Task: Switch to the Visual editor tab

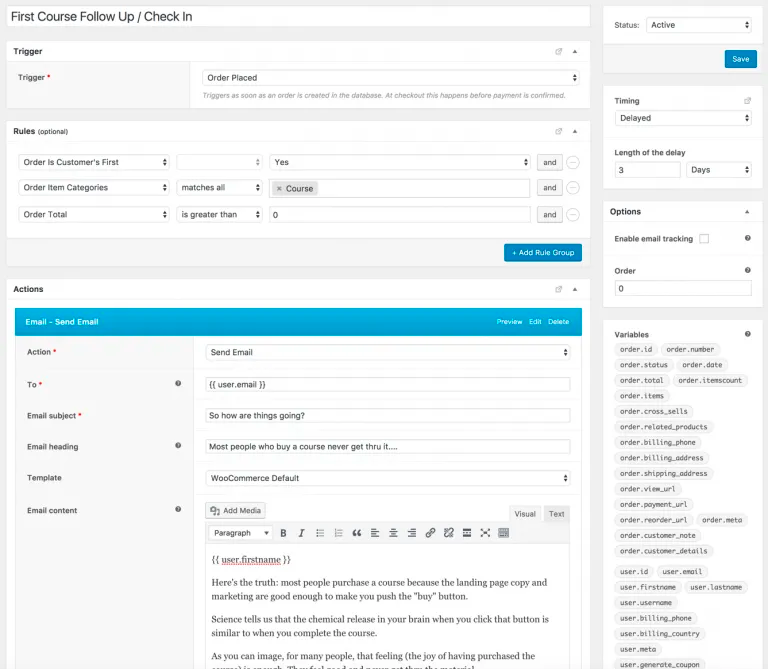Action: 525,514
